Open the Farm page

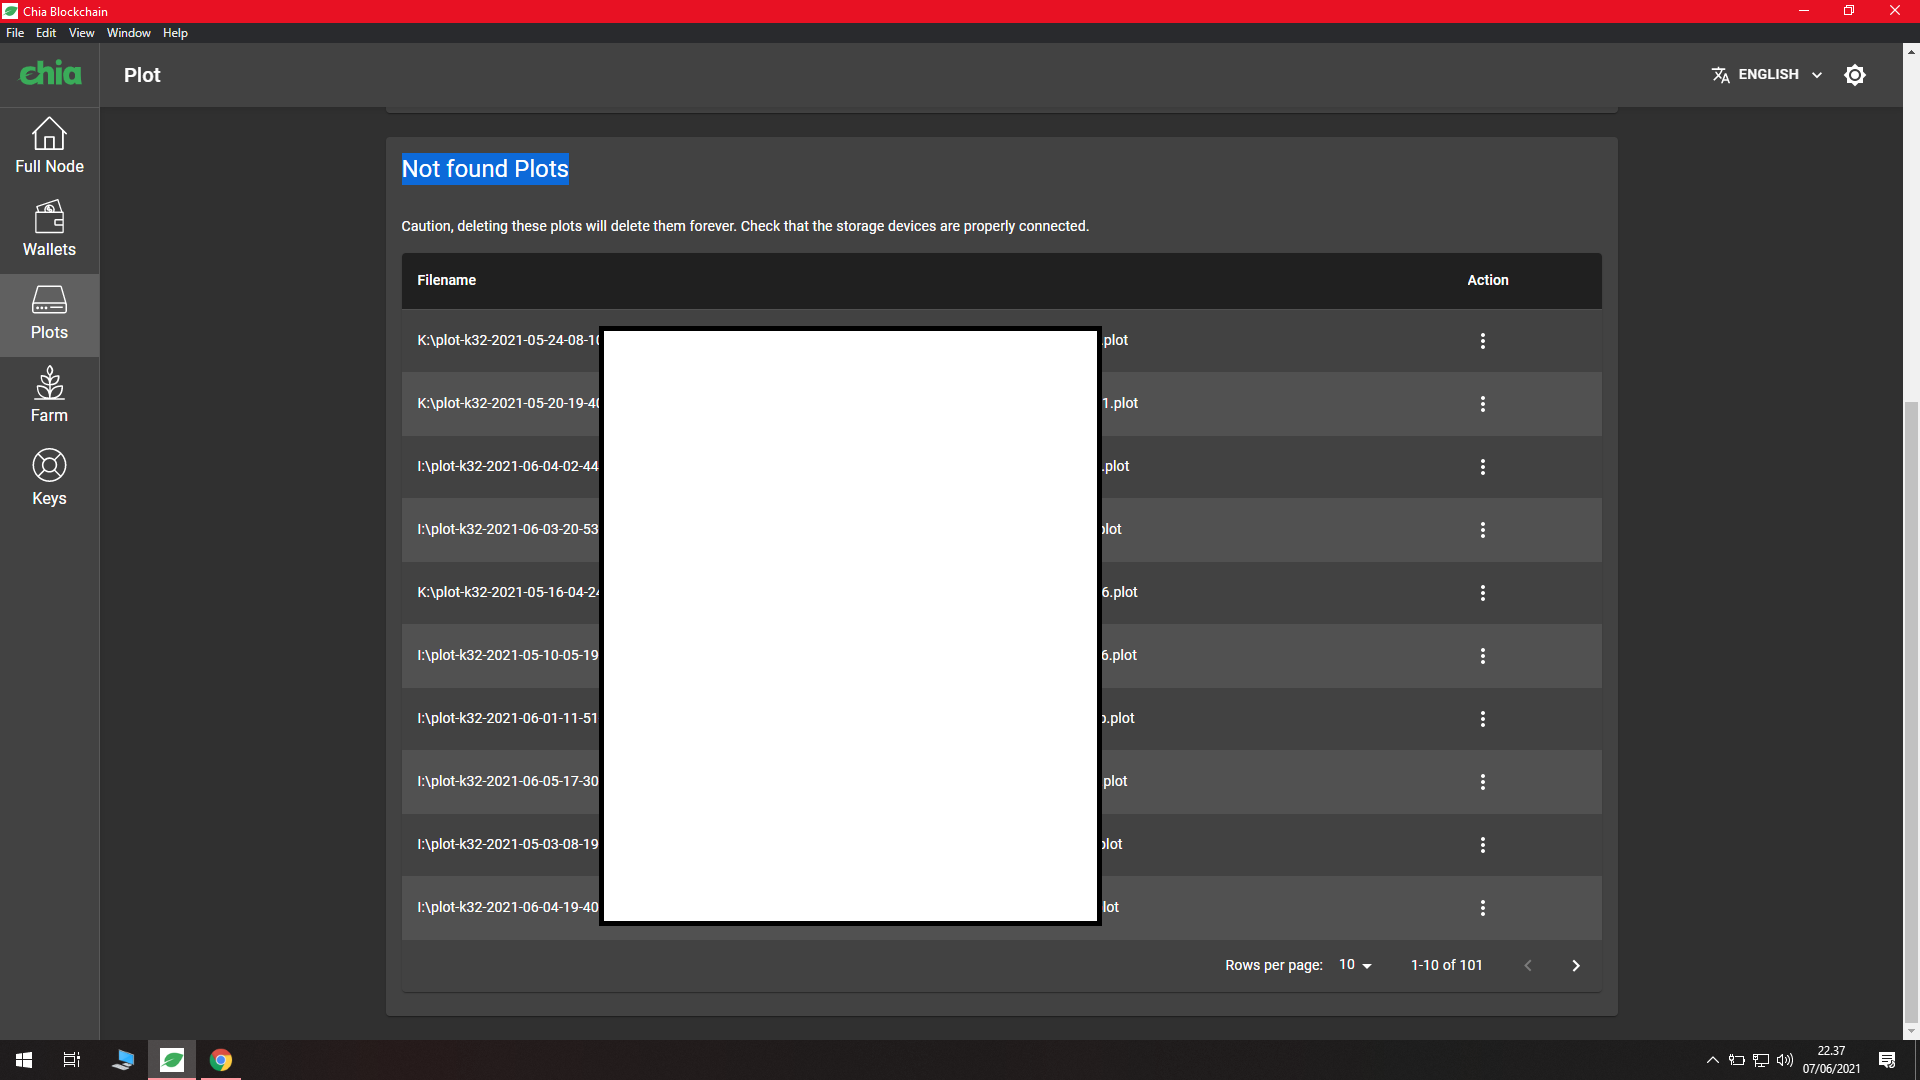click(x=49, y=395)
